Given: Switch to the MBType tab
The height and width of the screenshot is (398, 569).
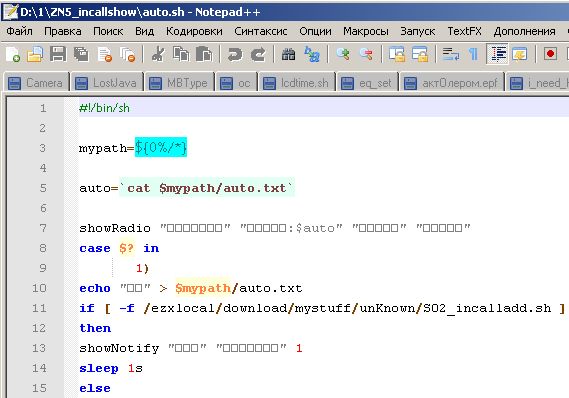Looking at the screenshot, I should tap(180, 83).
